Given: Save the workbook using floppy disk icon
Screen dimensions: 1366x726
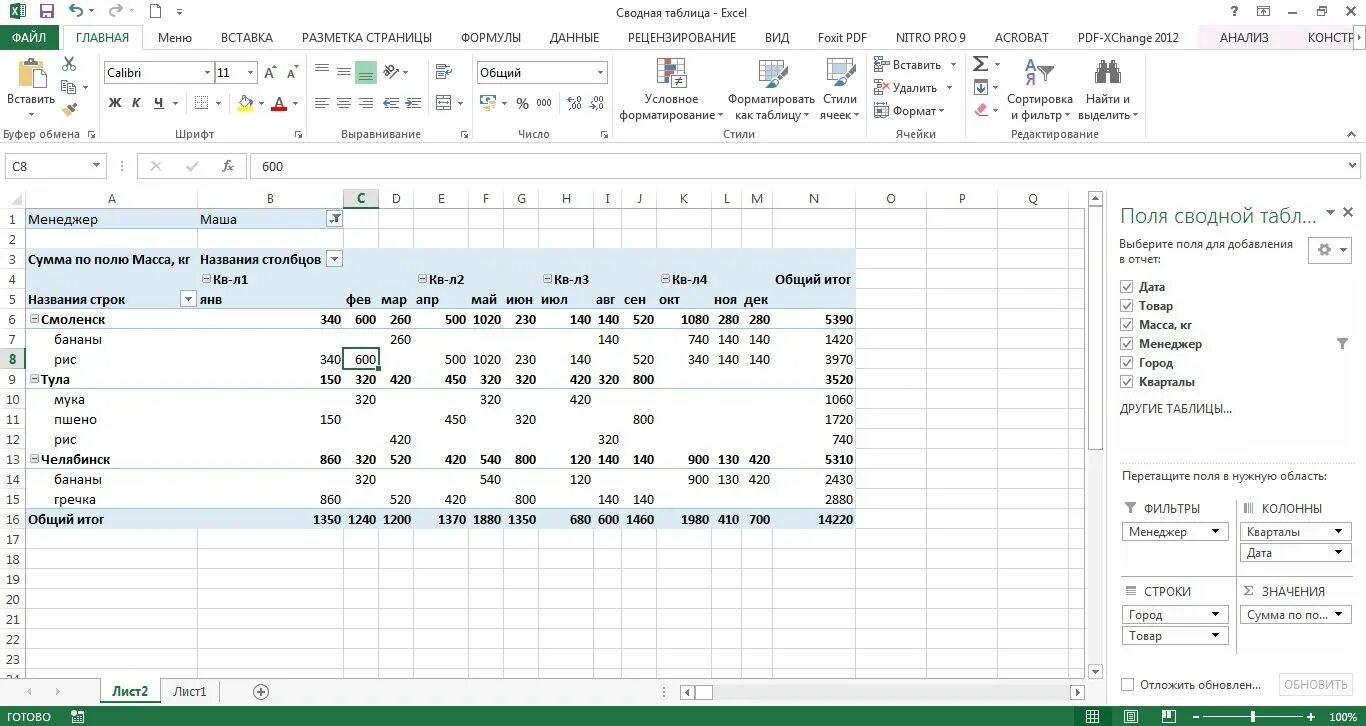Looking at the screenshot, I should point(46,12).
